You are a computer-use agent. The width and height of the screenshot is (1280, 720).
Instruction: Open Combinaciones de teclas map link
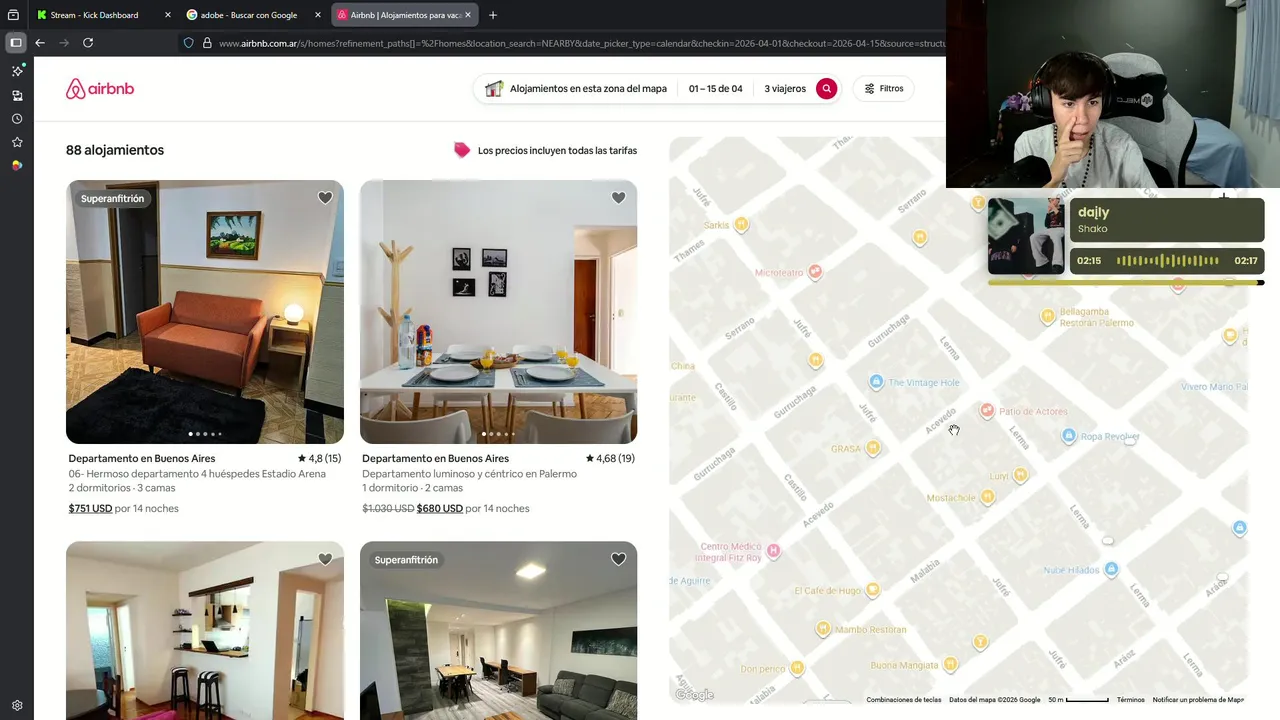(904, 700)
